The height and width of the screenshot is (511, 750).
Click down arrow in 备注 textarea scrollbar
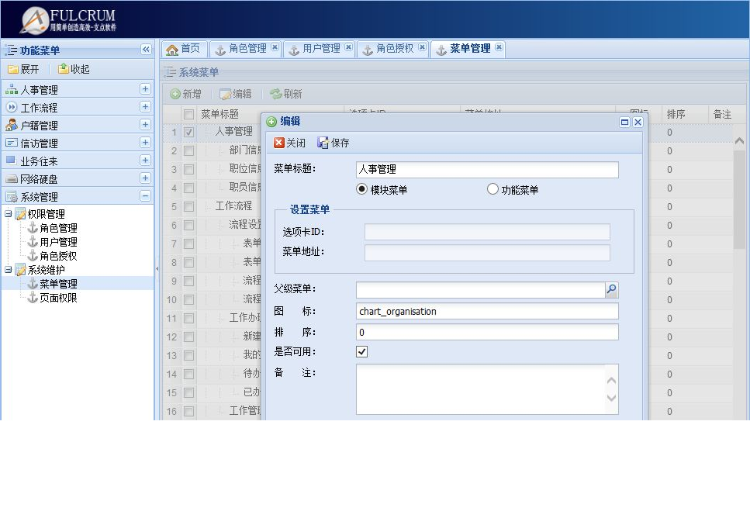click(611, 398)
